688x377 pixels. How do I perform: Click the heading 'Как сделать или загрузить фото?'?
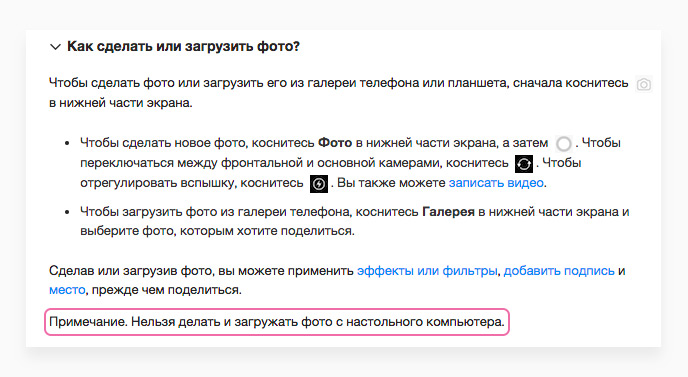click(183, 46)
